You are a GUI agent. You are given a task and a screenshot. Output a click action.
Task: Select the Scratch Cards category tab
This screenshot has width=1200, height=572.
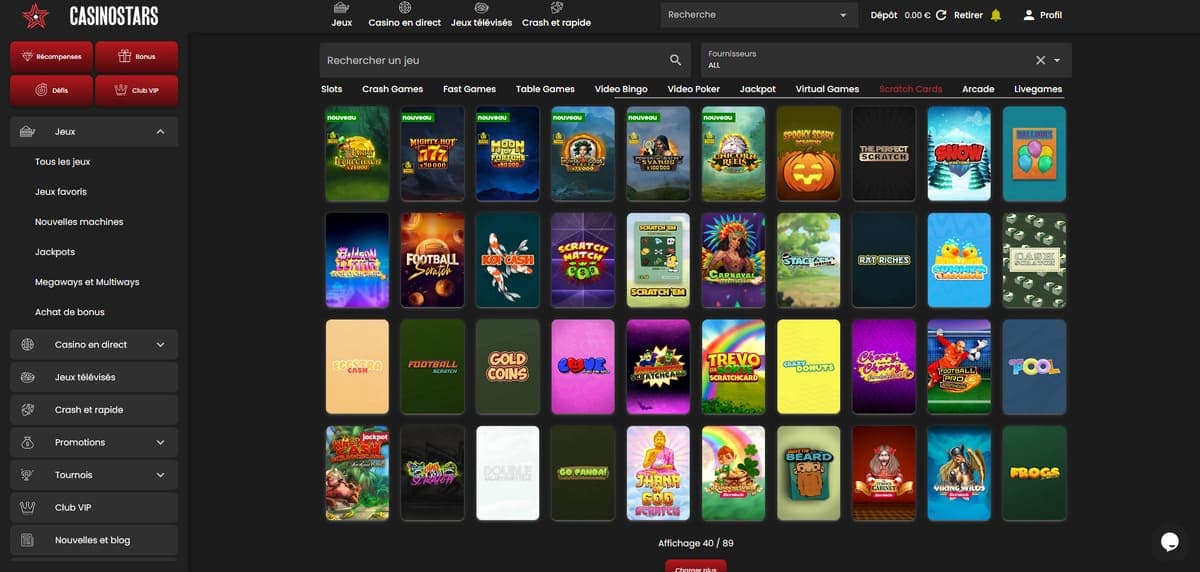[910, 89]
